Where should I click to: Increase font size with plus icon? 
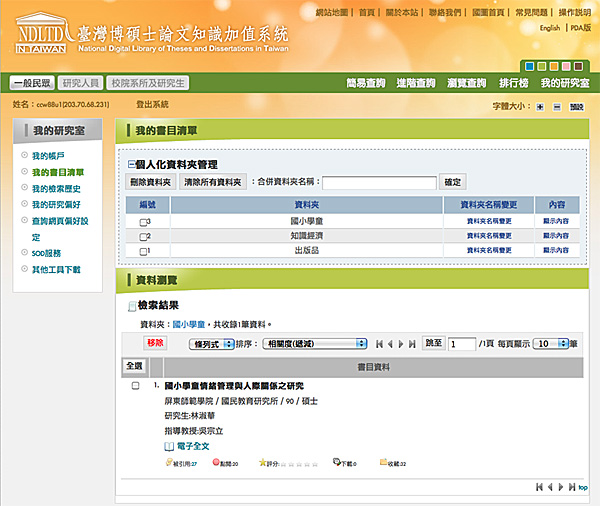coord(540,106)
